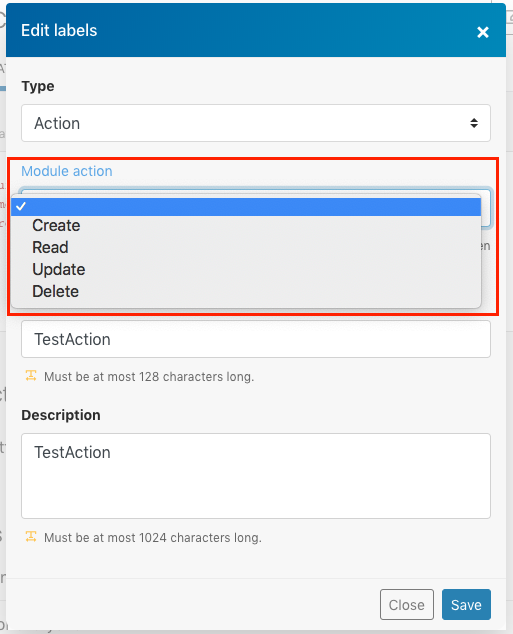
Task: Click the text-length icon beside 1024 characters hint
Action: coord(31,537)
